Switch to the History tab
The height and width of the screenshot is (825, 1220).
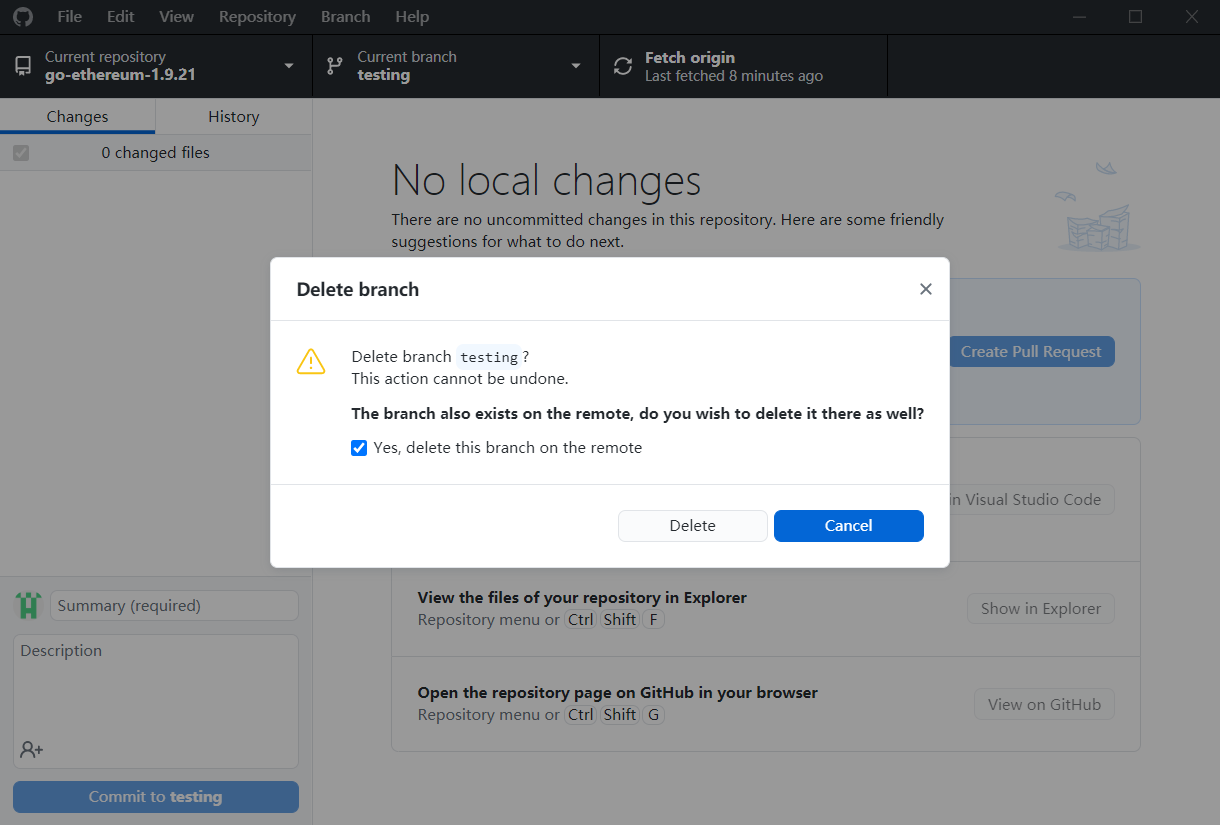(x=234, y=116)
